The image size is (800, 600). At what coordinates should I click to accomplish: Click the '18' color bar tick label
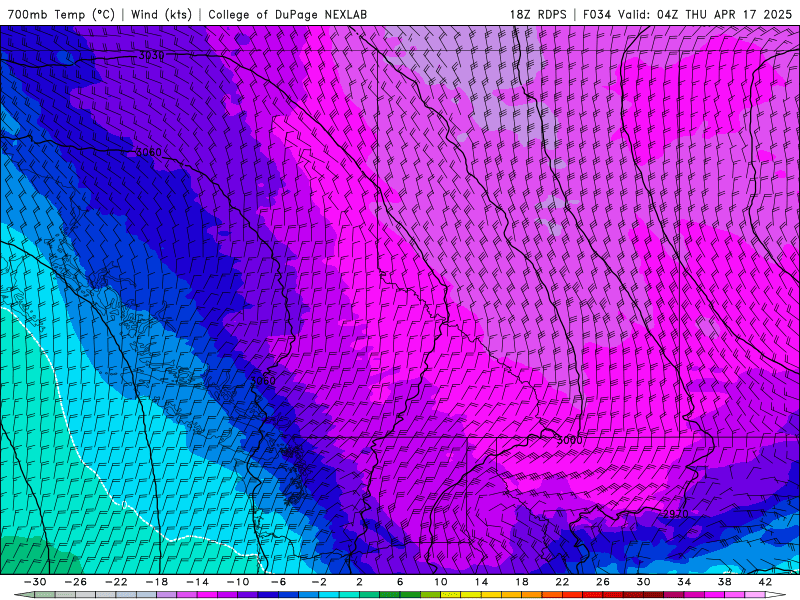click(521, 582)
